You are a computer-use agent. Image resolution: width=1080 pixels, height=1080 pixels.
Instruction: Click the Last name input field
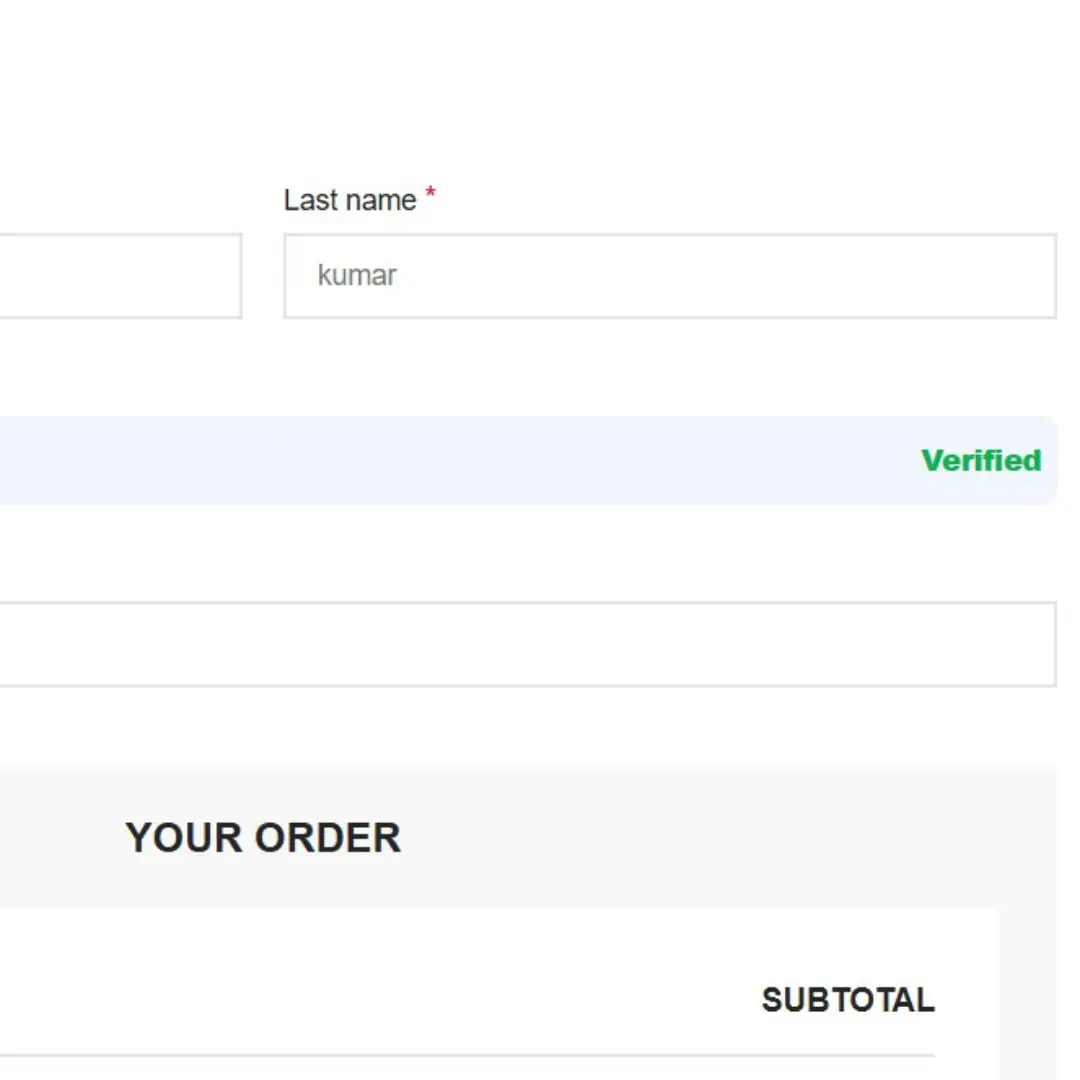click(670, 276)
